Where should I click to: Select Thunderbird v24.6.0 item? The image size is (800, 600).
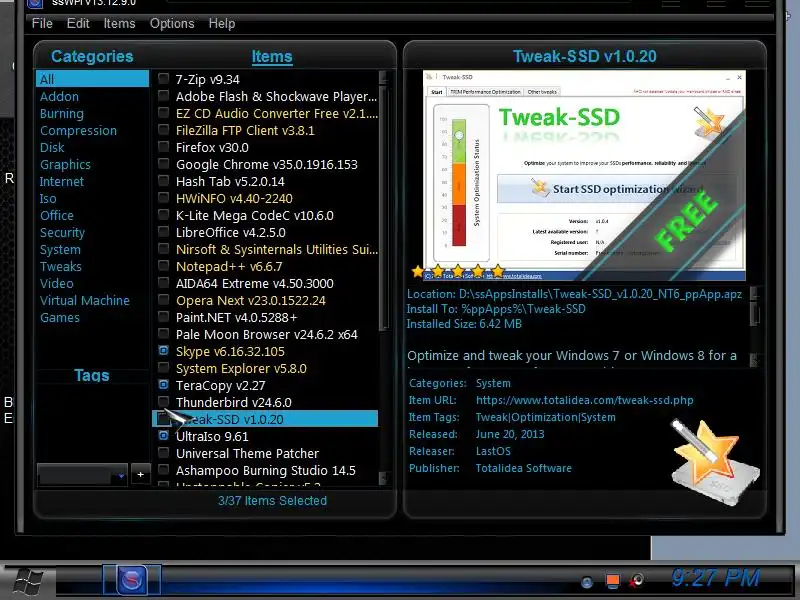pyautogui.click(x=234, y=403)
